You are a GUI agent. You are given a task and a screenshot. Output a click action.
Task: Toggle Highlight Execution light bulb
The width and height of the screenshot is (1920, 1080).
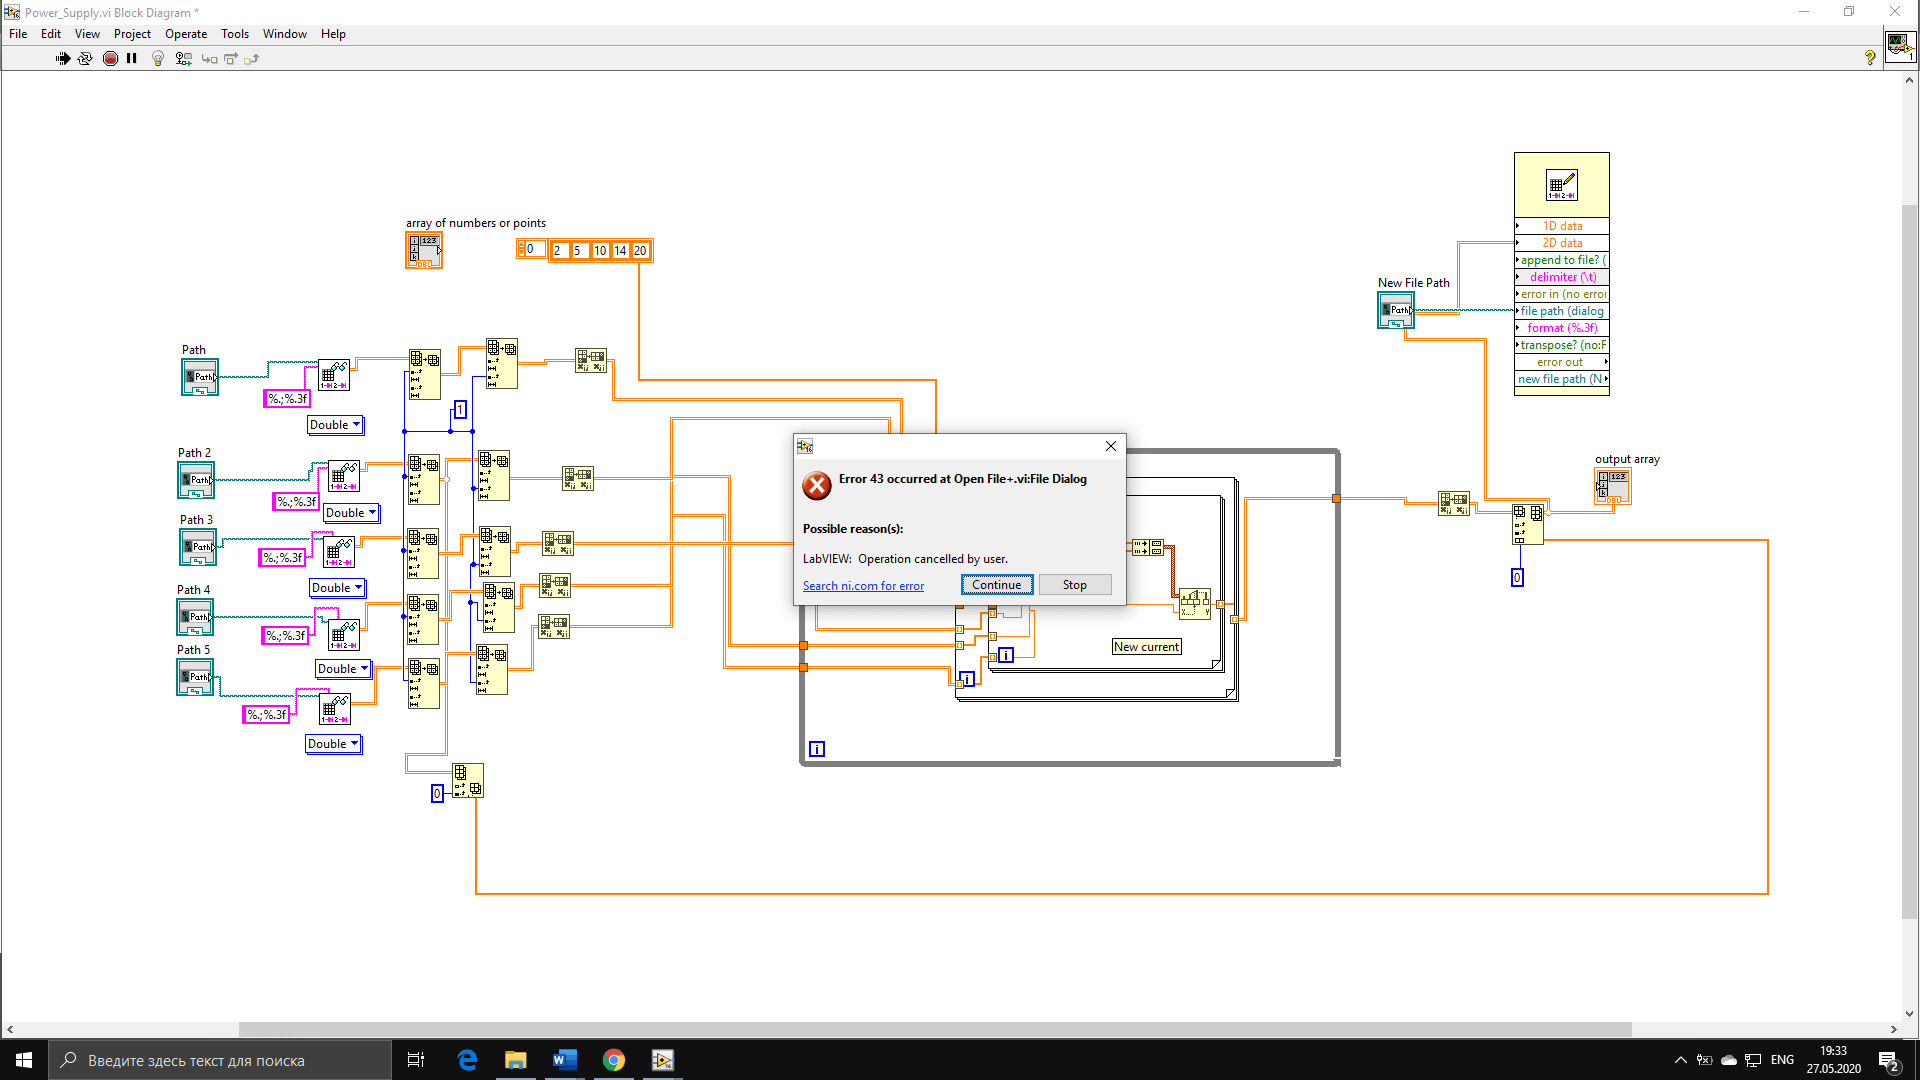coord(158,59)
